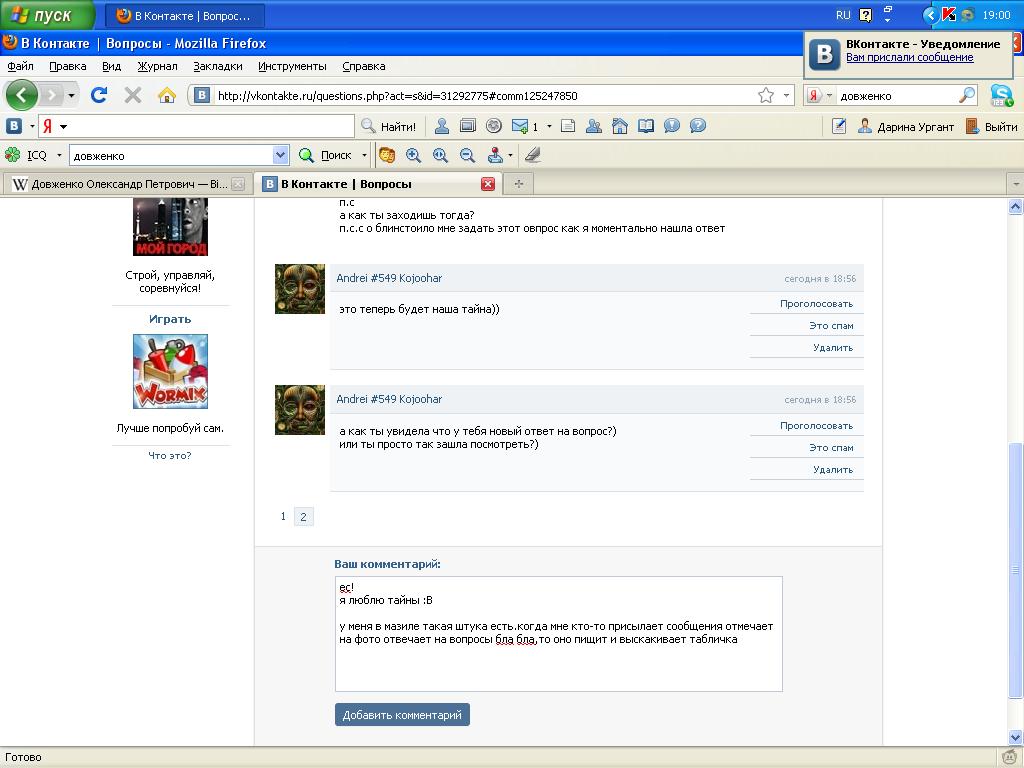
Task: Open the Журнал menu
Action: point(157,66)
